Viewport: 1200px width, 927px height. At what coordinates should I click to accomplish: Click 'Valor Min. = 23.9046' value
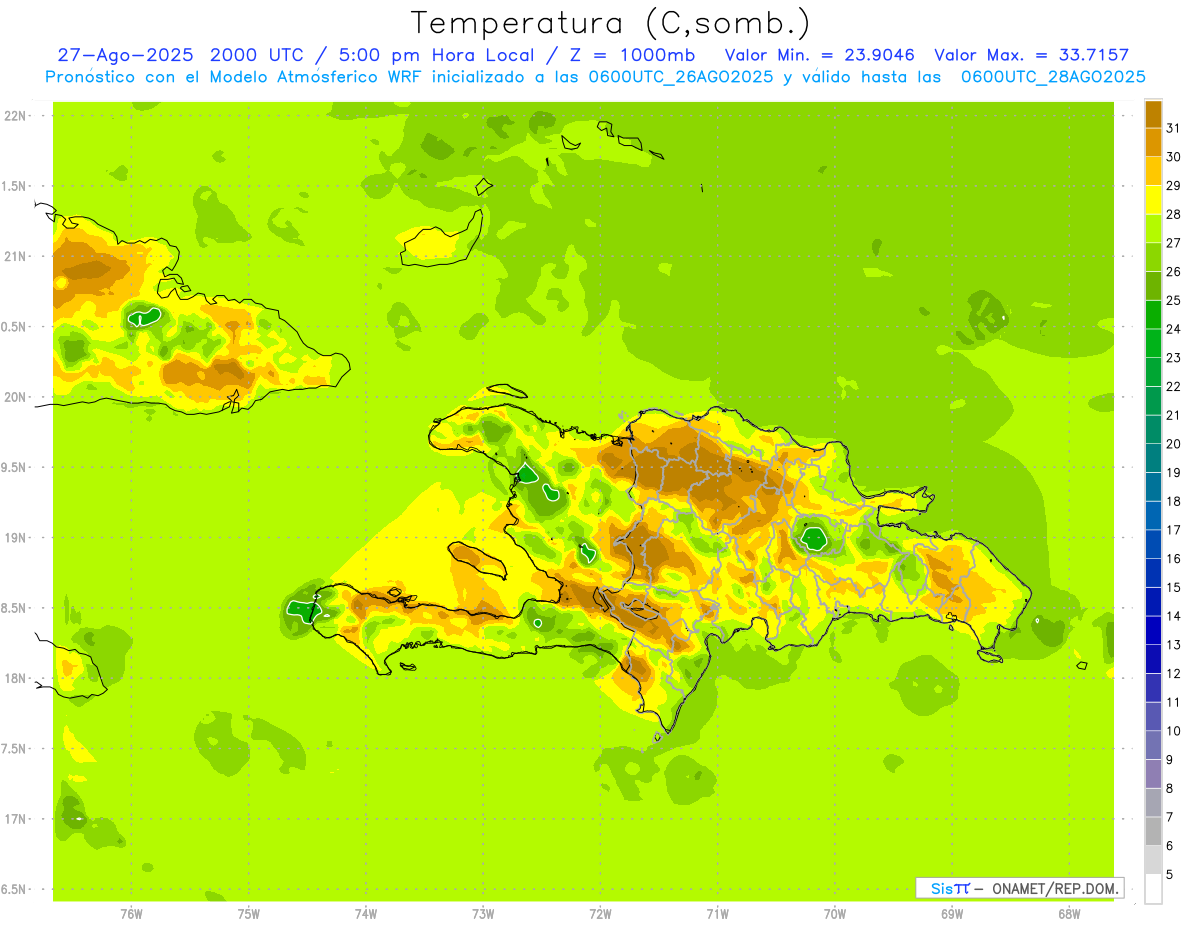click(819, 56)
